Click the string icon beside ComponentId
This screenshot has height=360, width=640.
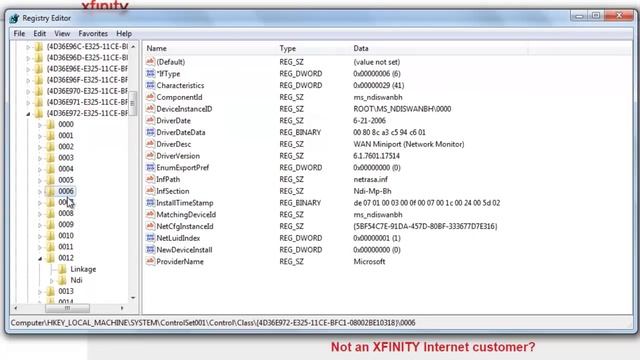pos(151,97)
